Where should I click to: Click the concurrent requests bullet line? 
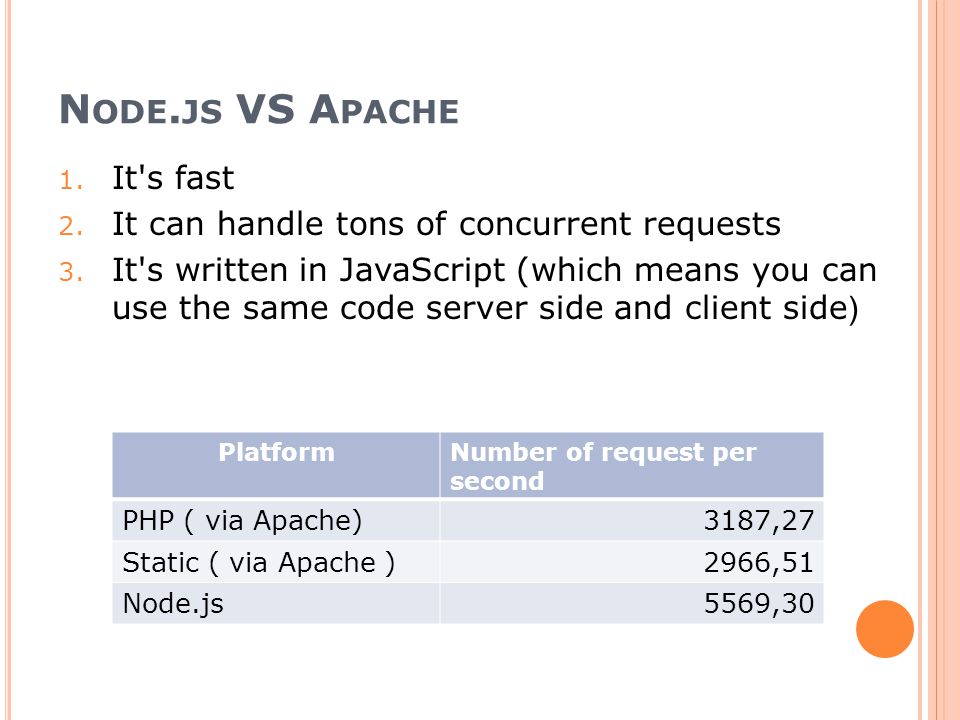pos(446,223)
